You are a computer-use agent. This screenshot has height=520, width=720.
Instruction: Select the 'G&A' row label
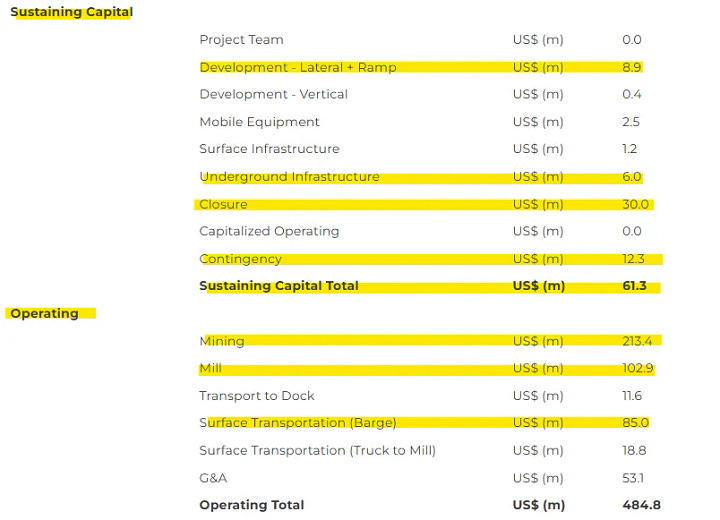pos(213,478)
